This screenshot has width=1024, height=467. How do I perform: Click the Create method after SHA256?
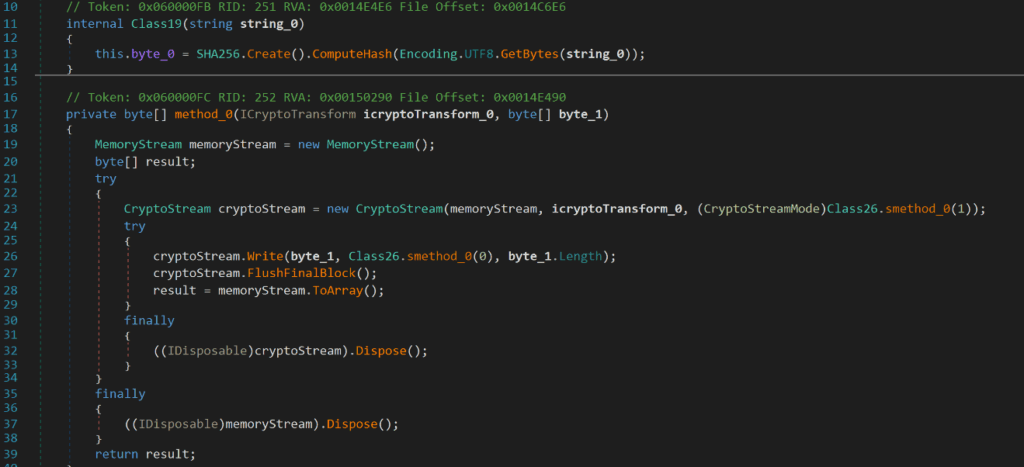coord(268,55)
